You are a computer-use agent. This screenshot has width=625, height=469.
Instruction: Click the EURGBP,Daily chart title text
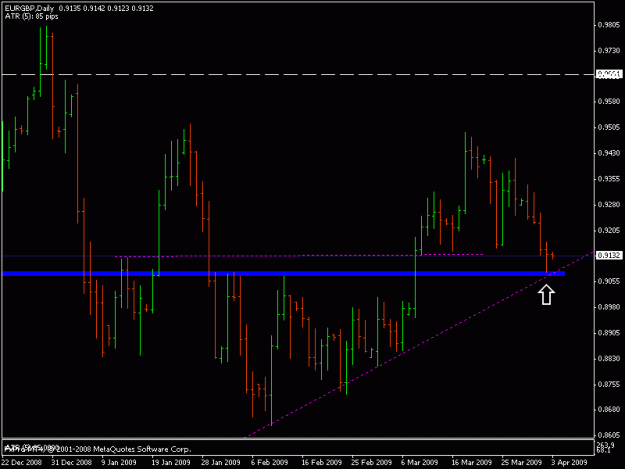click(29, 8)
